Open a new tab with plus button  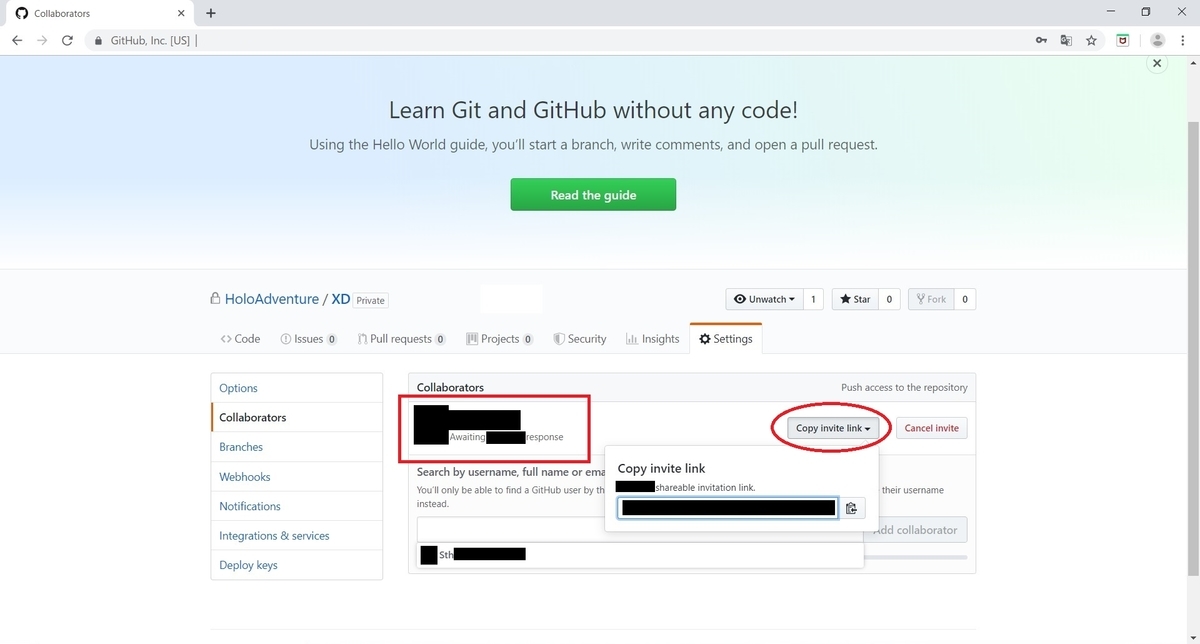(211, 13)
